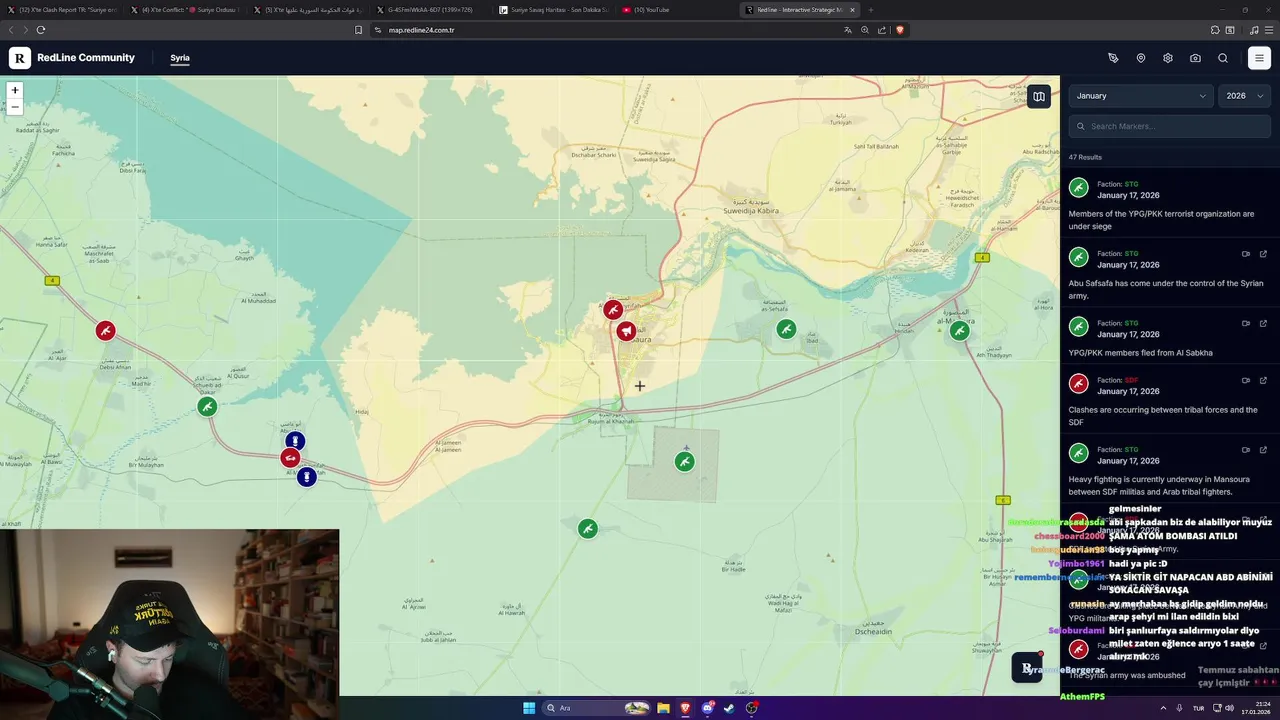Open File Explorer from the taskbar

(663, 708)
